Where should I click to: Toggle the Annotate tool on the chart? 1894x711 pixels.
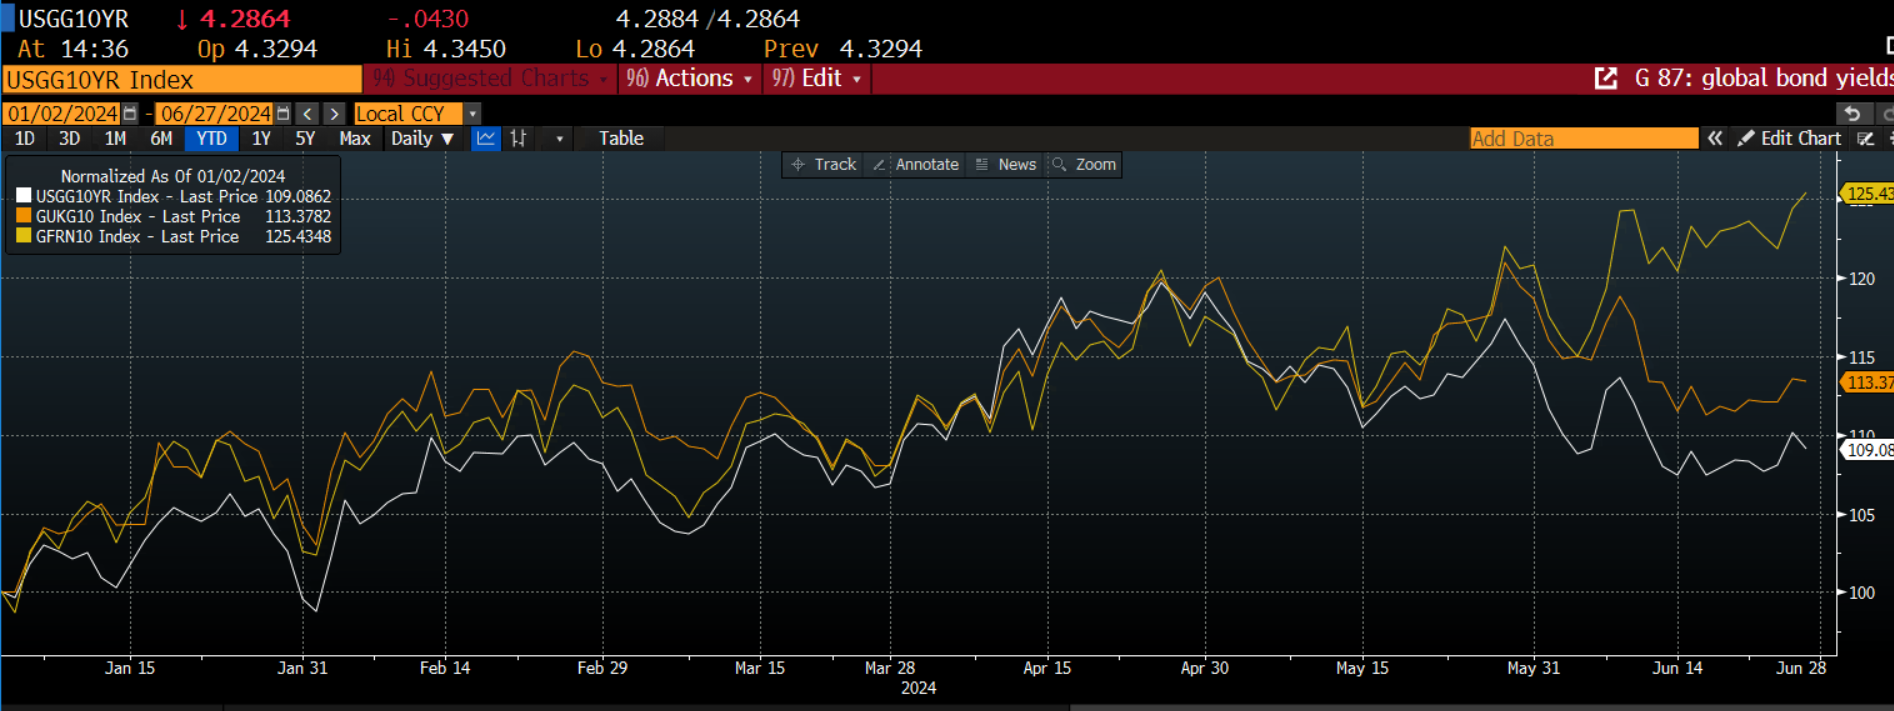click(x=916, y=165)
